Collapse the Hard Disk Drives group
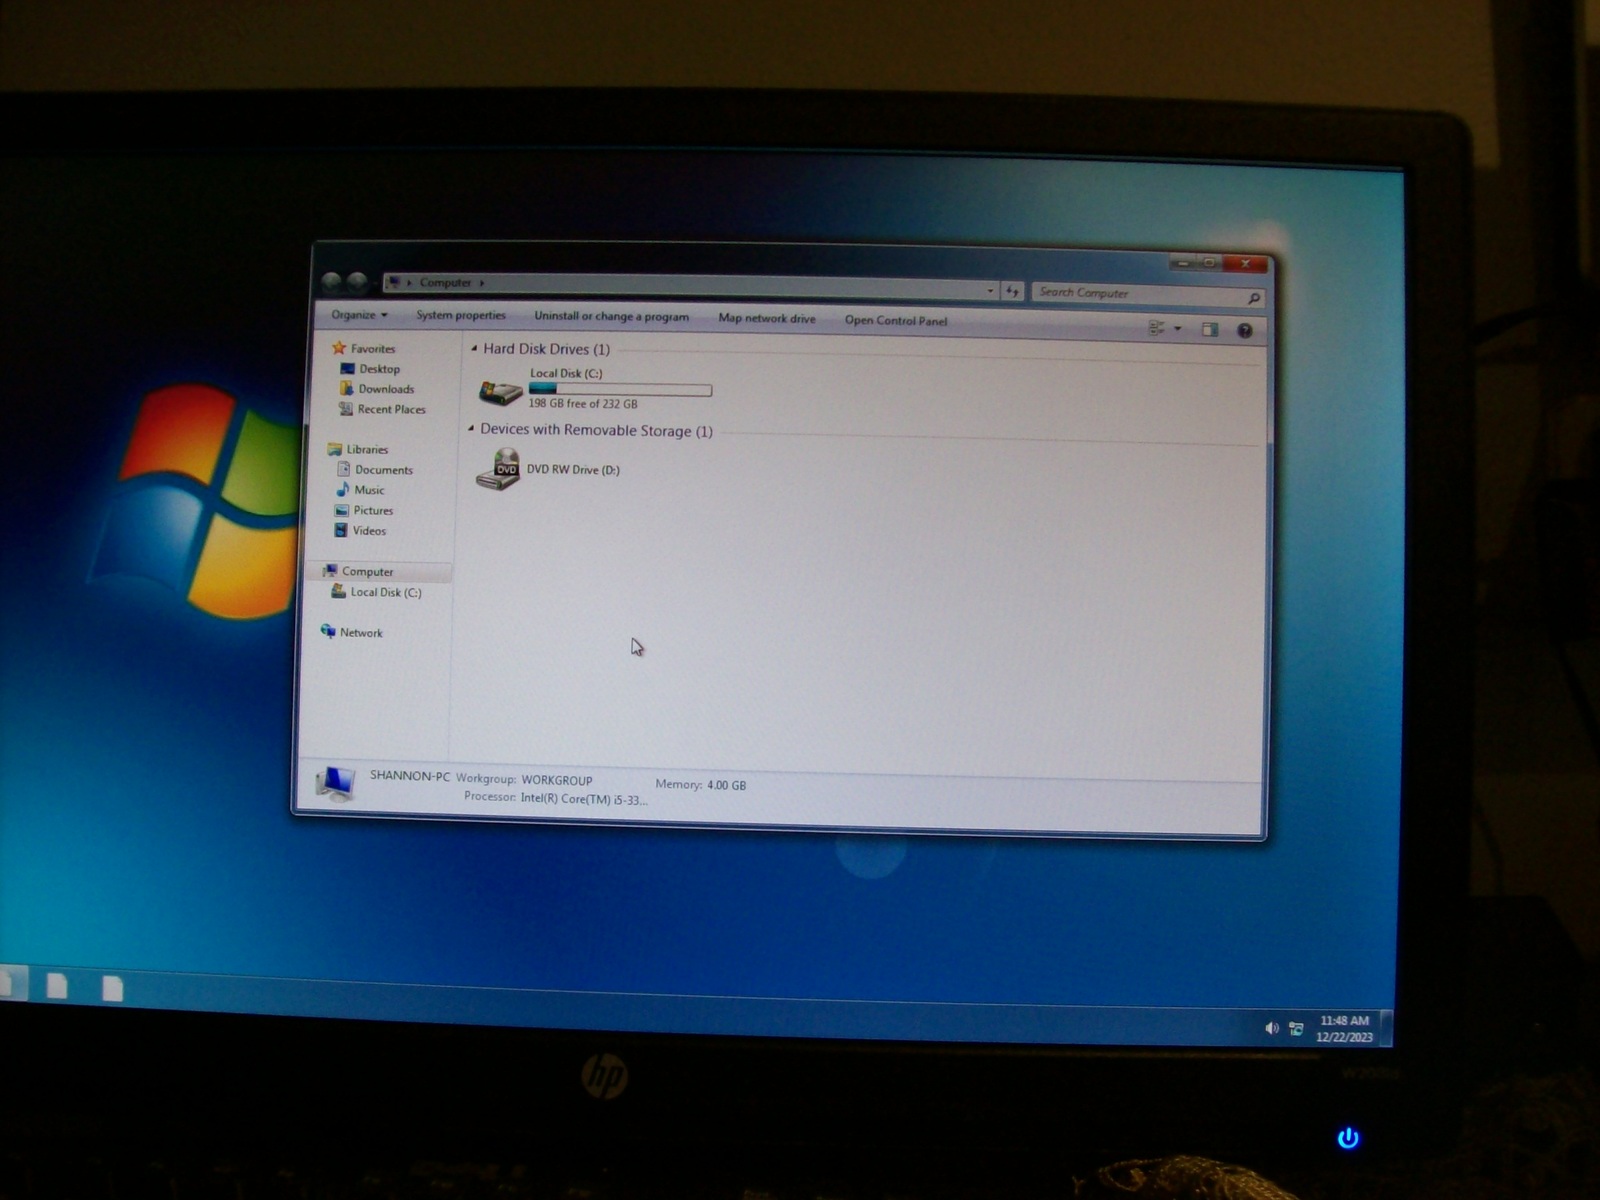Screen dimensions: 1600x1200 474,348
